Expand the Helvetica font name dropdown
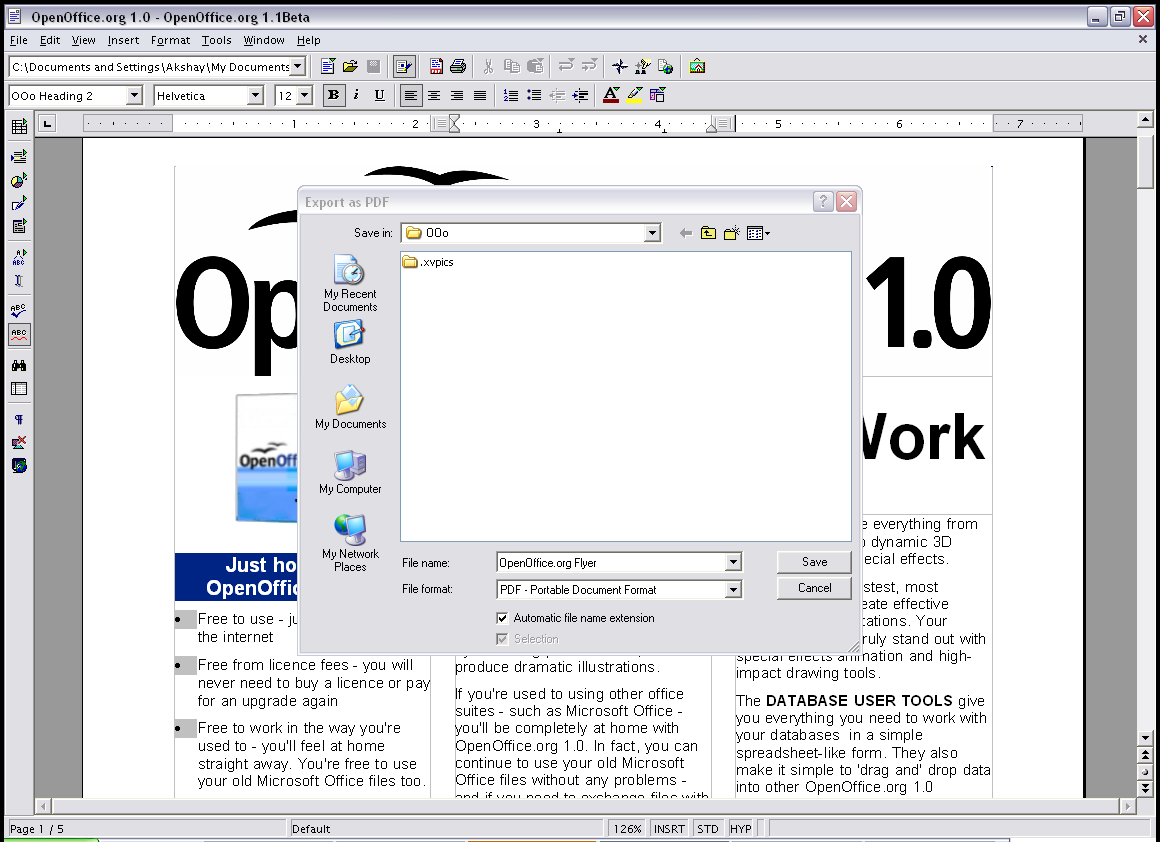1160x842 pixels. click(255, 95)
